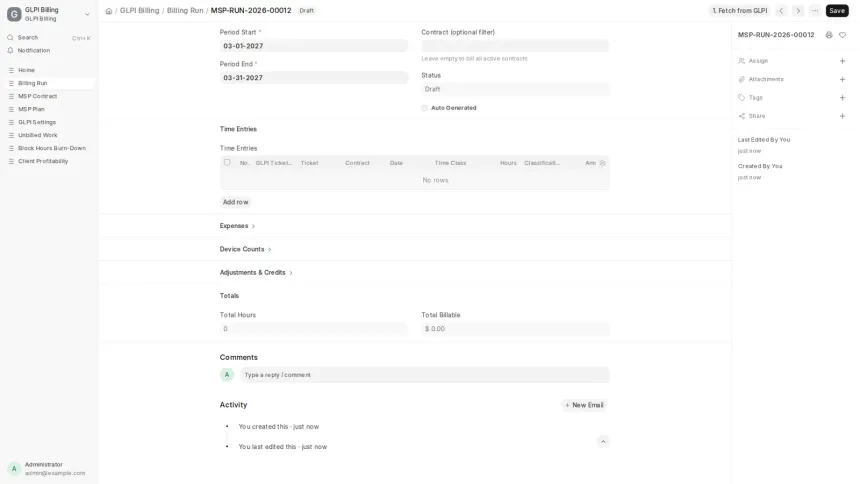This screenshot has width=860, height=484.
Task: Collapse the activity with up-chevron button
Action: [x=603, y=442]
